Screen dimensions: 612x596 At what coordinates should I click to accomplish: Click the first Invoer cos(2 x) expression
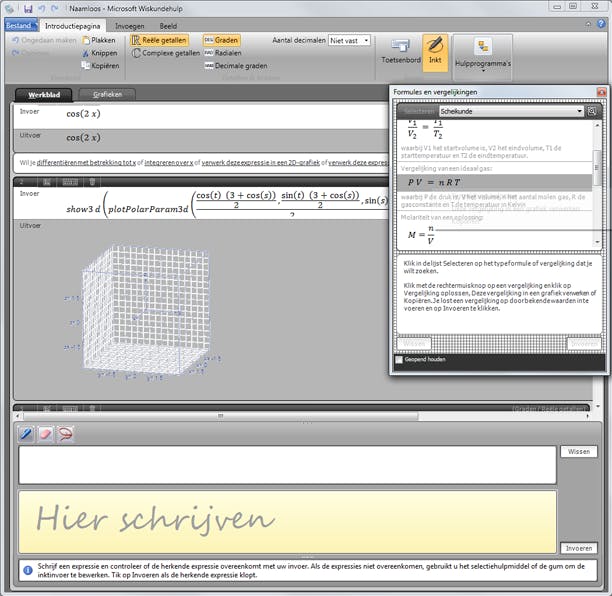(83, 114)
